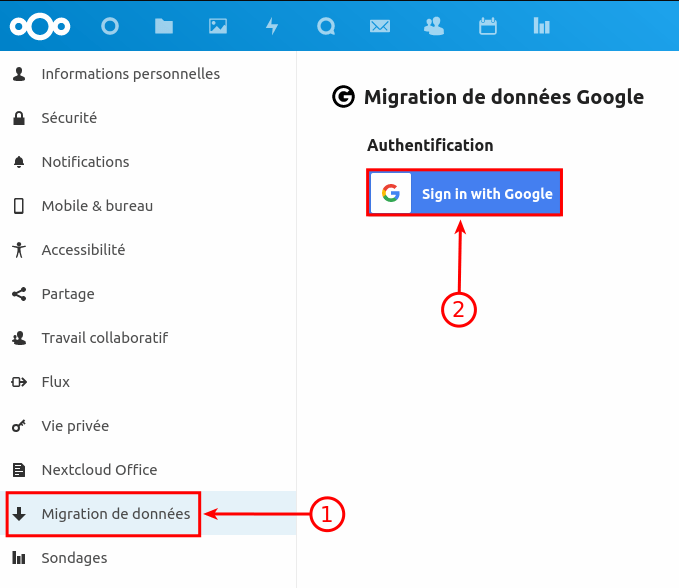
Task: Open Informations personnelles settings
Action: [148, 74]
